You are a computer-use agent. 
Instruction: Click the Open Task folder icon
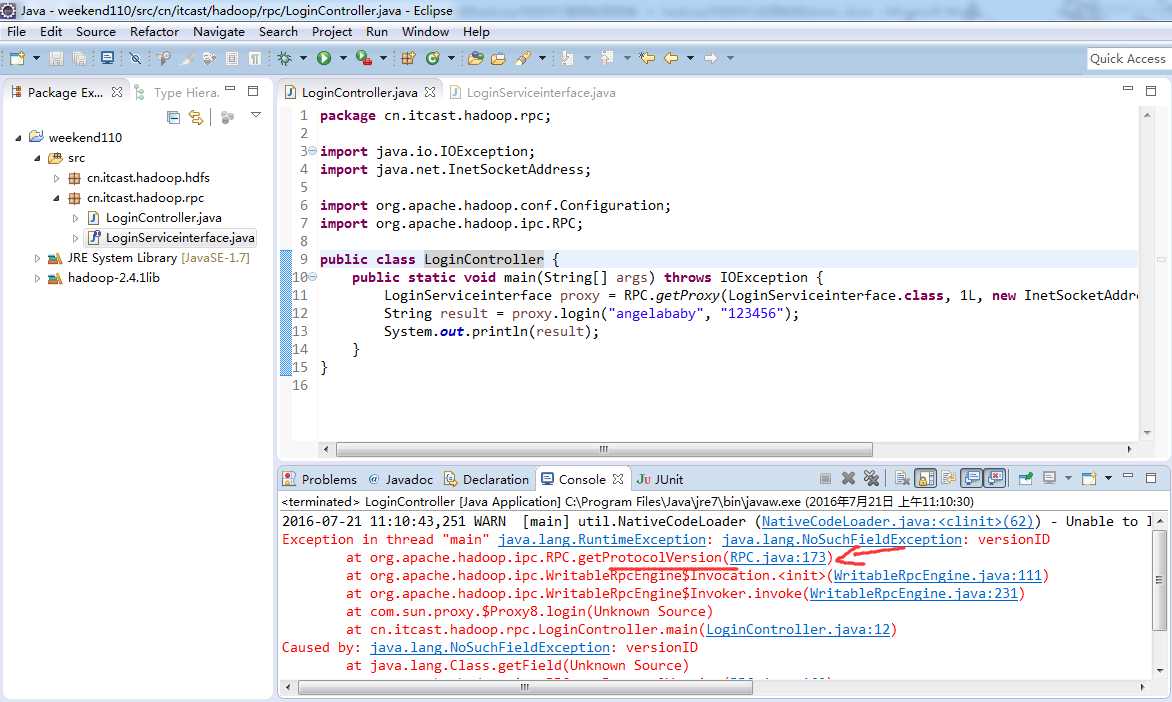[x=498, y=58]
